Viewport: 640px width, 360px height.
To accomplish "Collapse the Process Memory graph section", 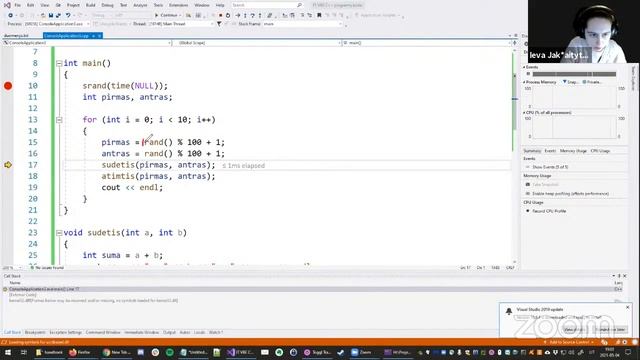I will (524, 82).
